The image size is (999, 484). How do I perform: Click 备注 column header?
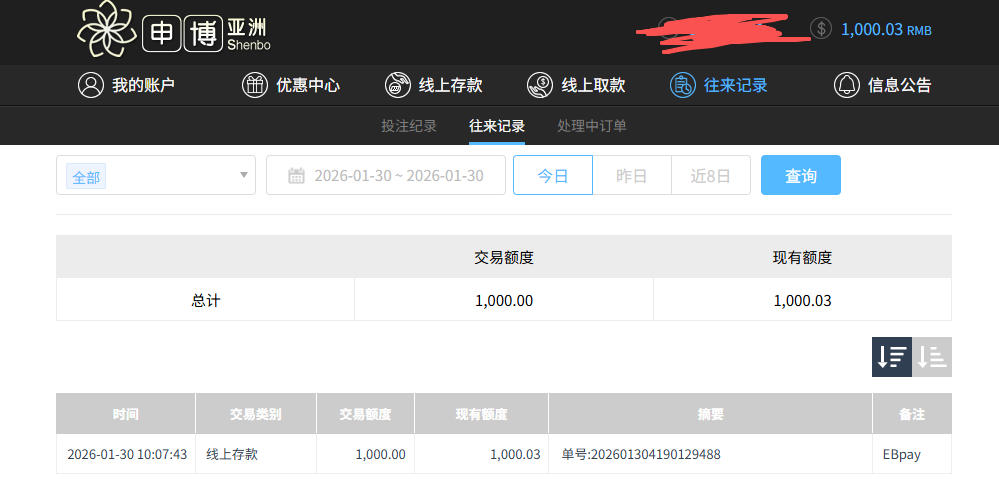912,414
